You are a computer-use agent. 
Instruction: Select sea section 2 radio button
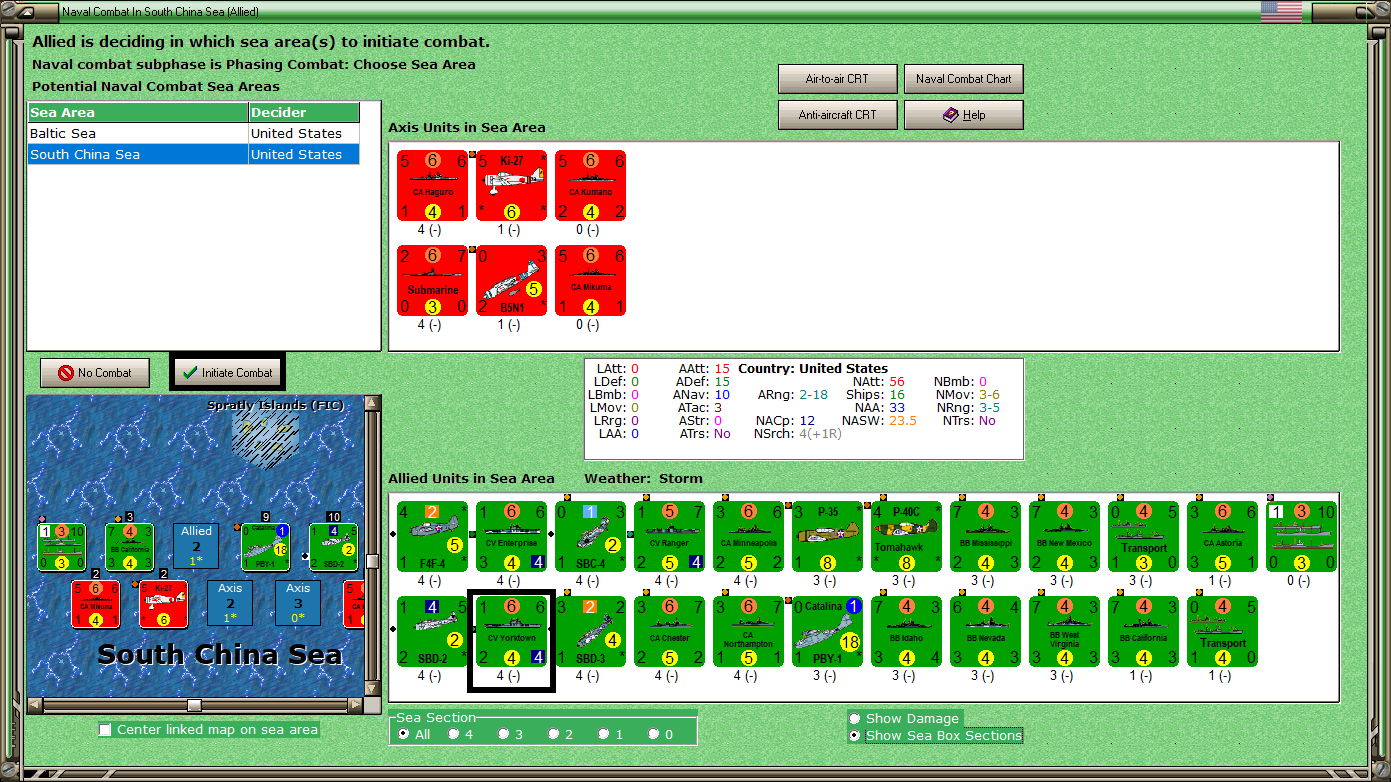[554, 734]
